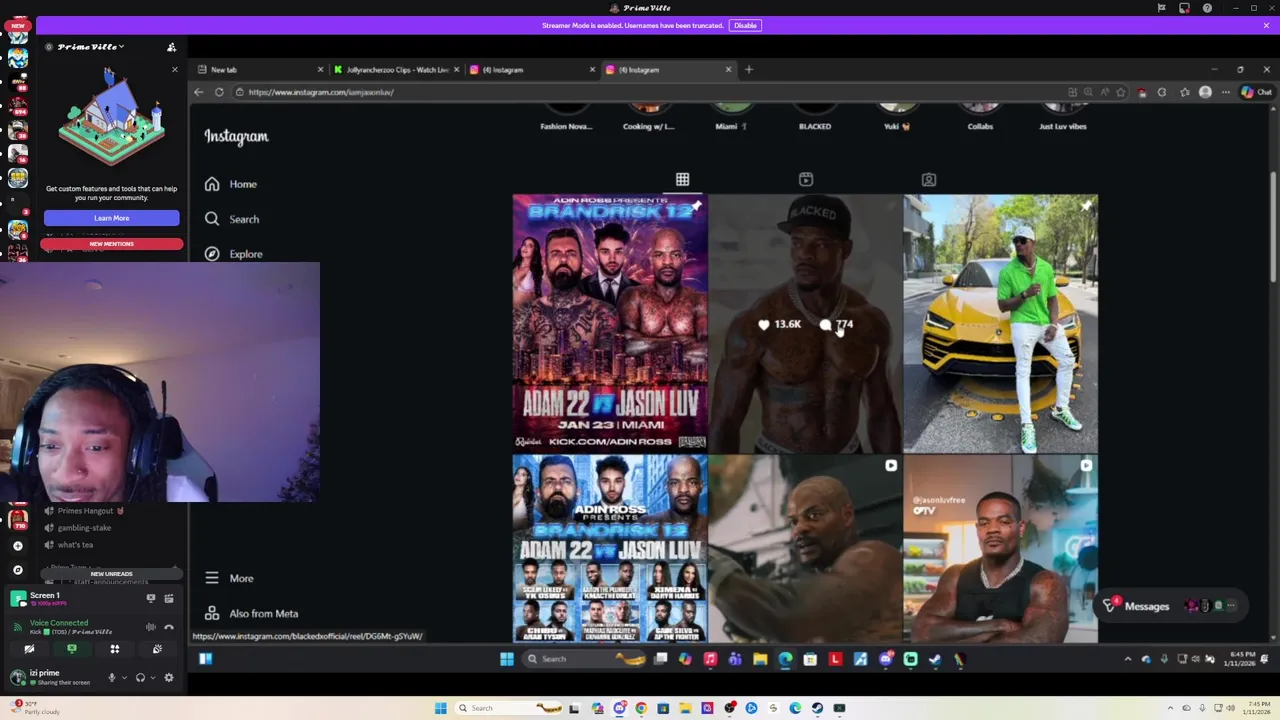
Task: Open the yellow Lamborghini post
Action: (x=1000, y=323)
